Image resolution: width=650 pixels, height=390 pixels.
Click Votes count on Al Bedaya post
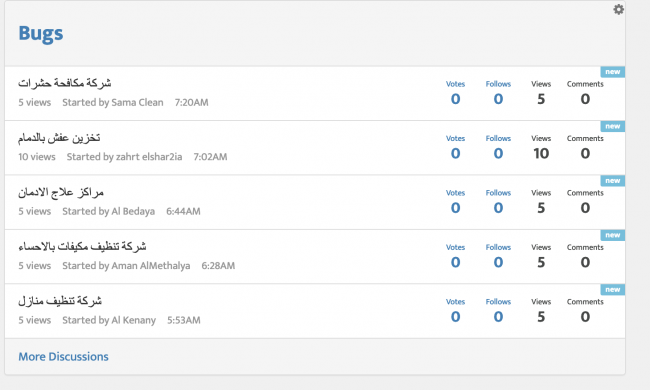point(455,208)
